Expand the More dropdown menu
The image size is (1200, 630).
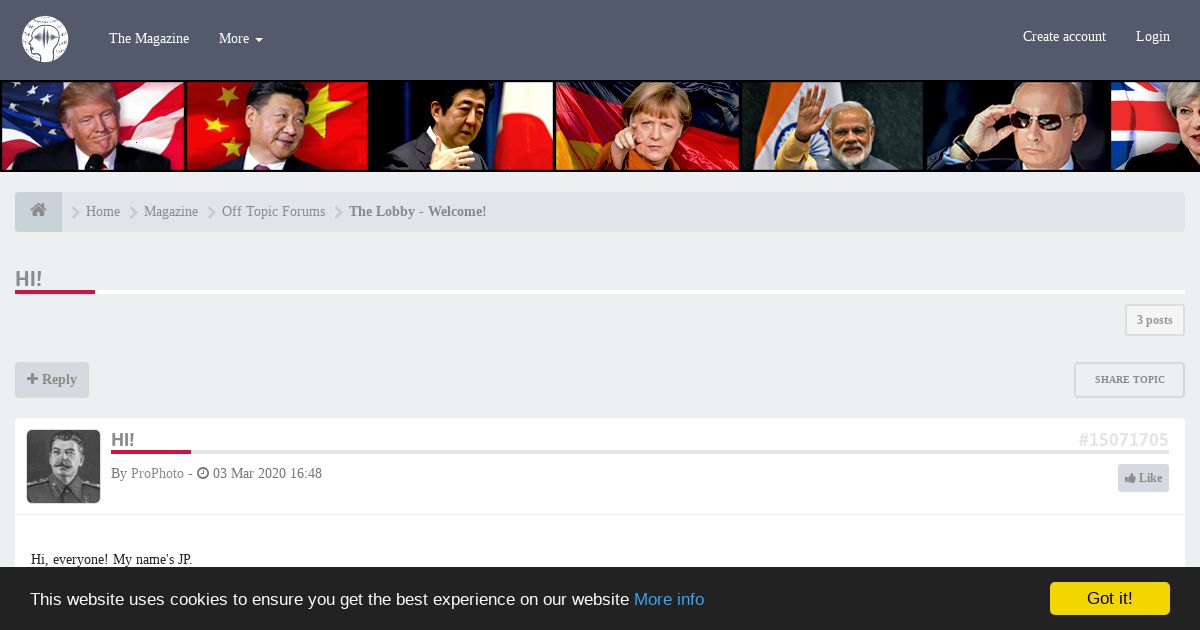point(241,38)
